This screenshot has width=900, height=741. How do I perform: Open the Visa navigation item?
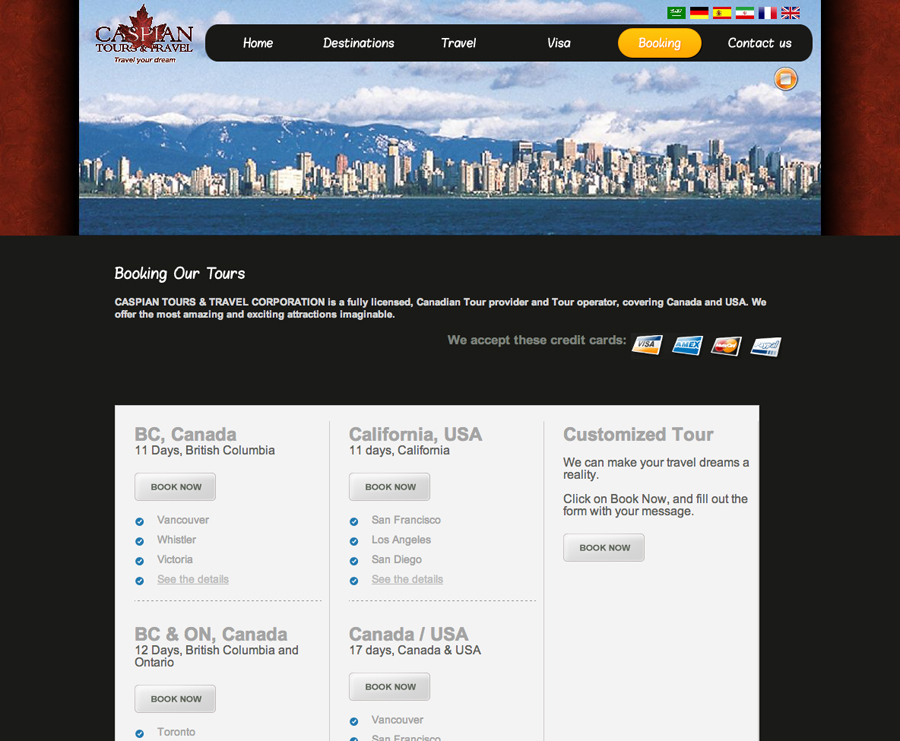[x=559, y=43]
